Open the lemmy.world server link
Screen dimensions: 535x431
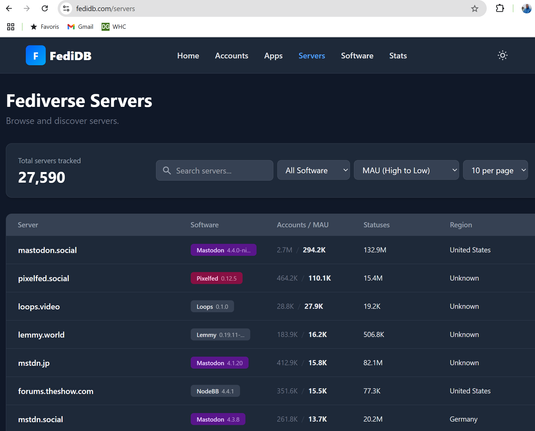pos(41,335)
